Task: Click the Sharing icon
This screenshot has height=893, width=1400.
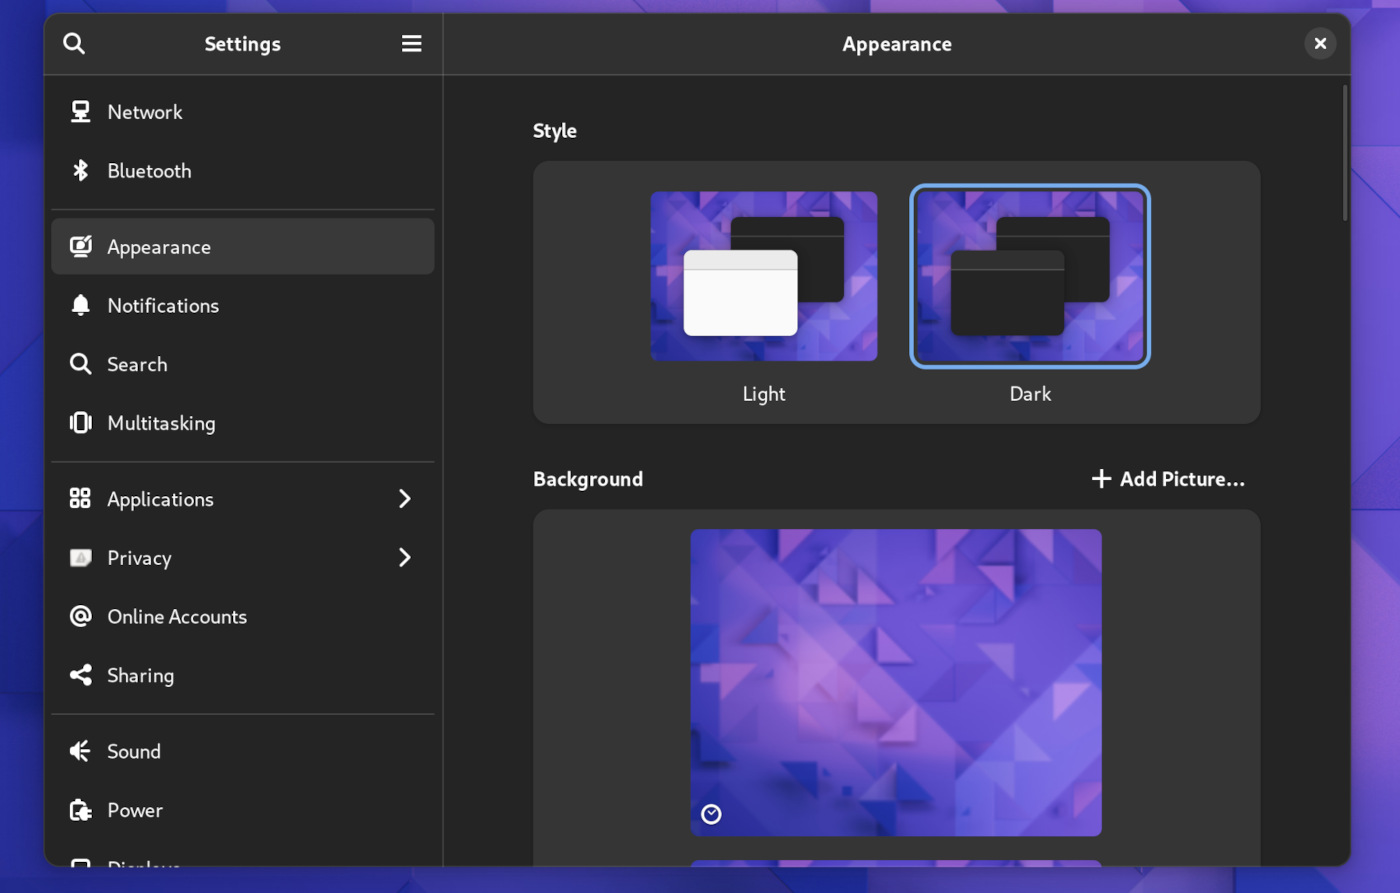Action: click(x=80, y=675)
